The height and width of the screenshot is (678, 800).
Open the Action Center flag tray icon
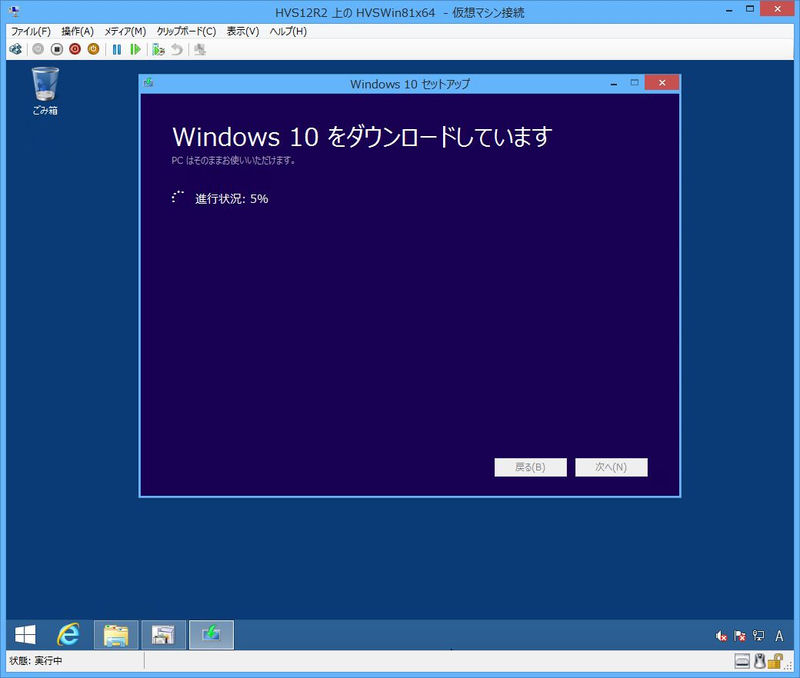(739, 636)
